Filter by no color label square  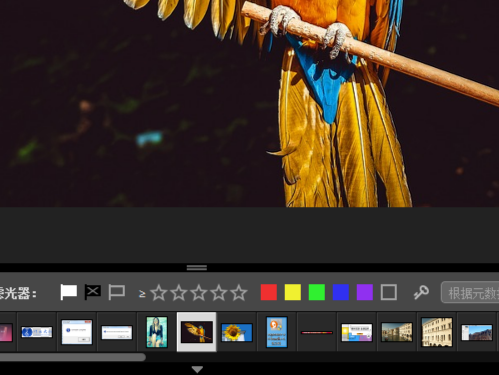(389, 292)
